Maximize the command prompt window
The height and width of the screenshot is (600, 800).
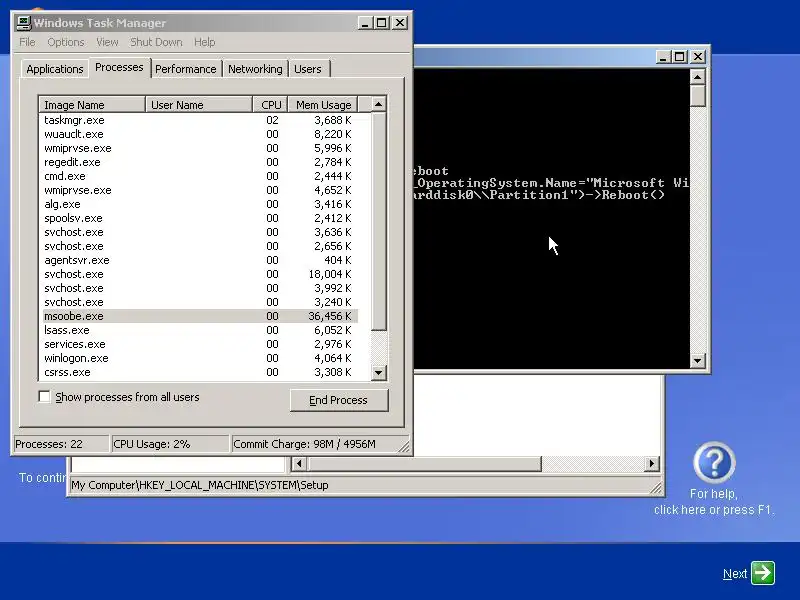680,57
